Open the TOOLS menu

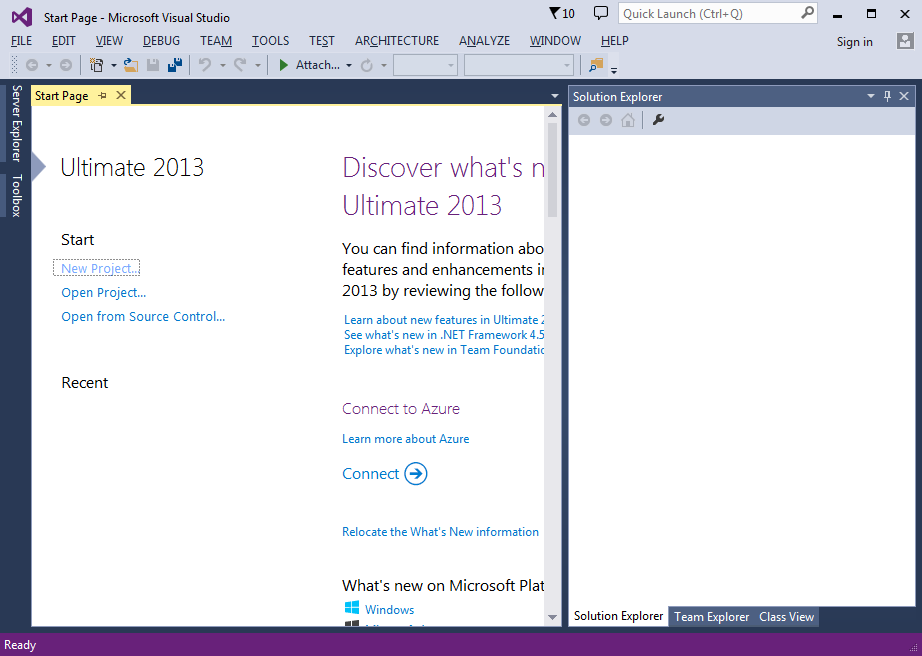[x=270, y=41]
